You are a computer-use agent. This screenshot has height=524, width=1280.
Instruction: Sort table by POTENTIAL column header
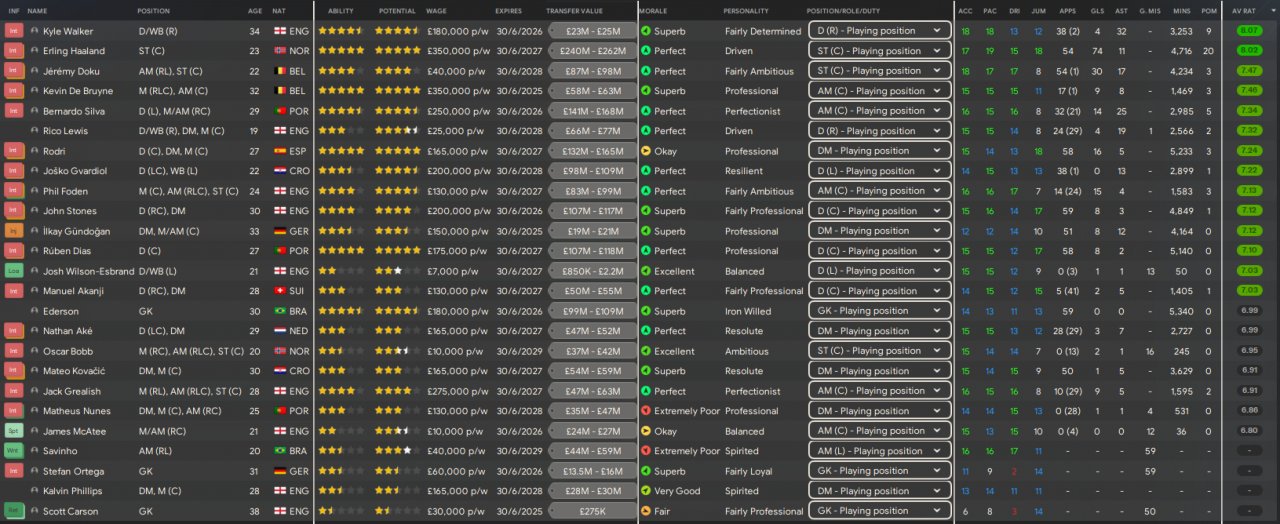click(397, 10)
